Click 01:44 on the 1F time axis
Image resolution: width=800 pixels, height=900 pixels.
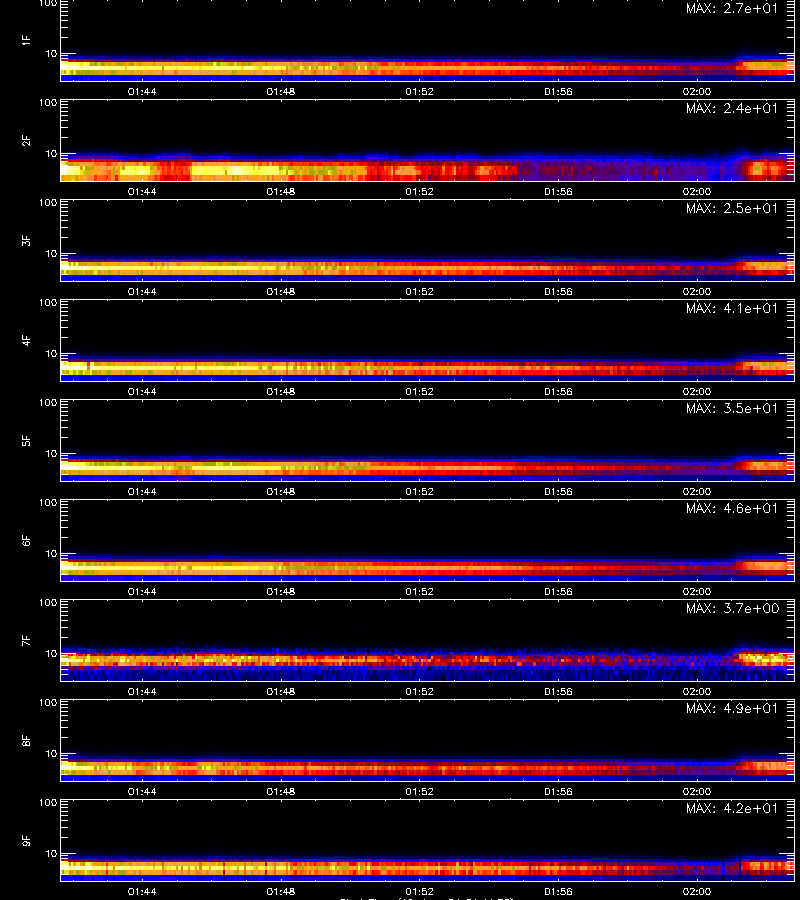142,92
